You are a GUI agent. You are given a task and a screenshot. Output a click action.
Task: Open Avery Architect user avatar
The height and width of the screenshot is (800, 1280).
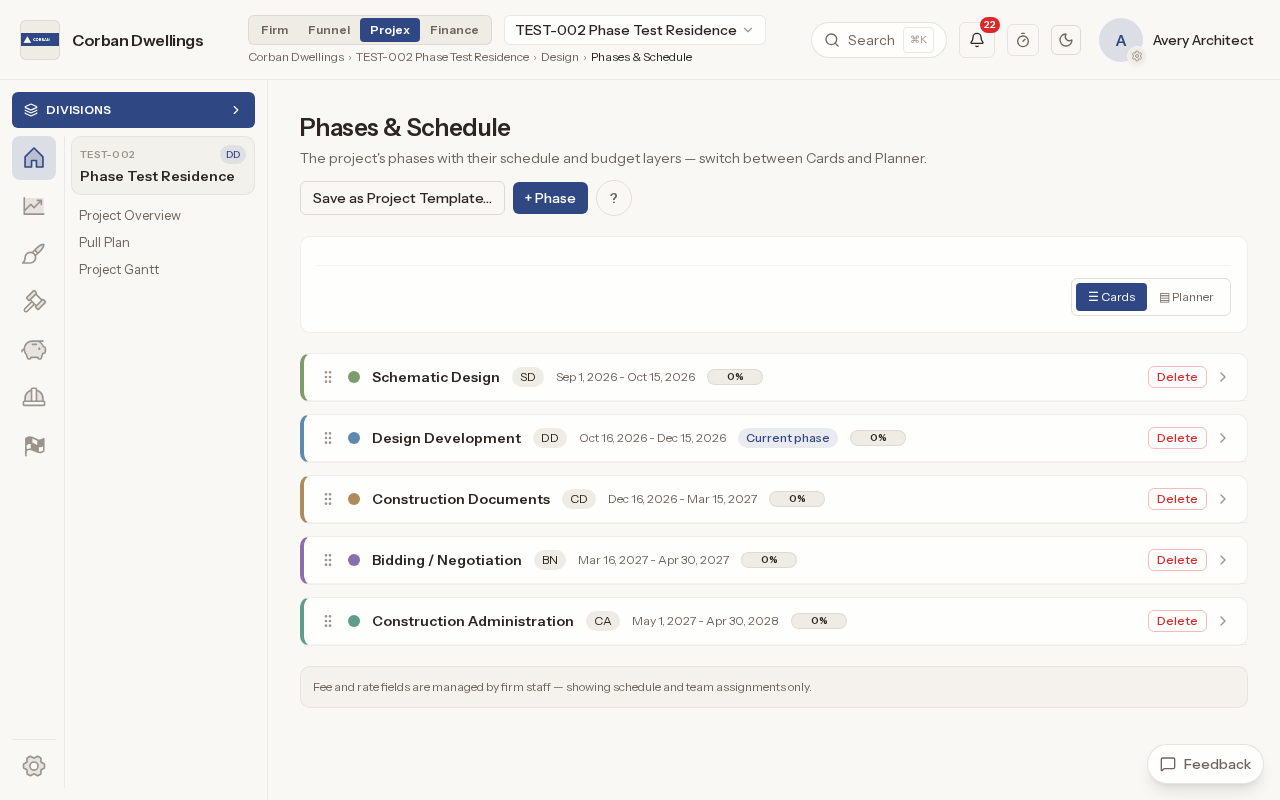(x=1121, y=40)
